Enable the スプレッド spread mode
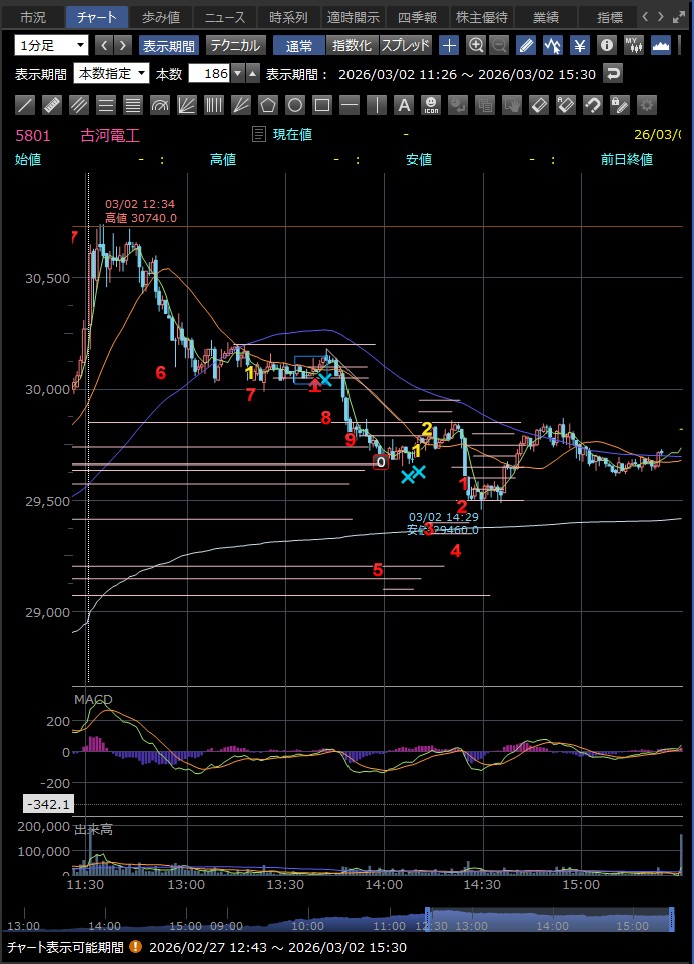The width and height of the screenshot is (694, 964). [405, 45]
